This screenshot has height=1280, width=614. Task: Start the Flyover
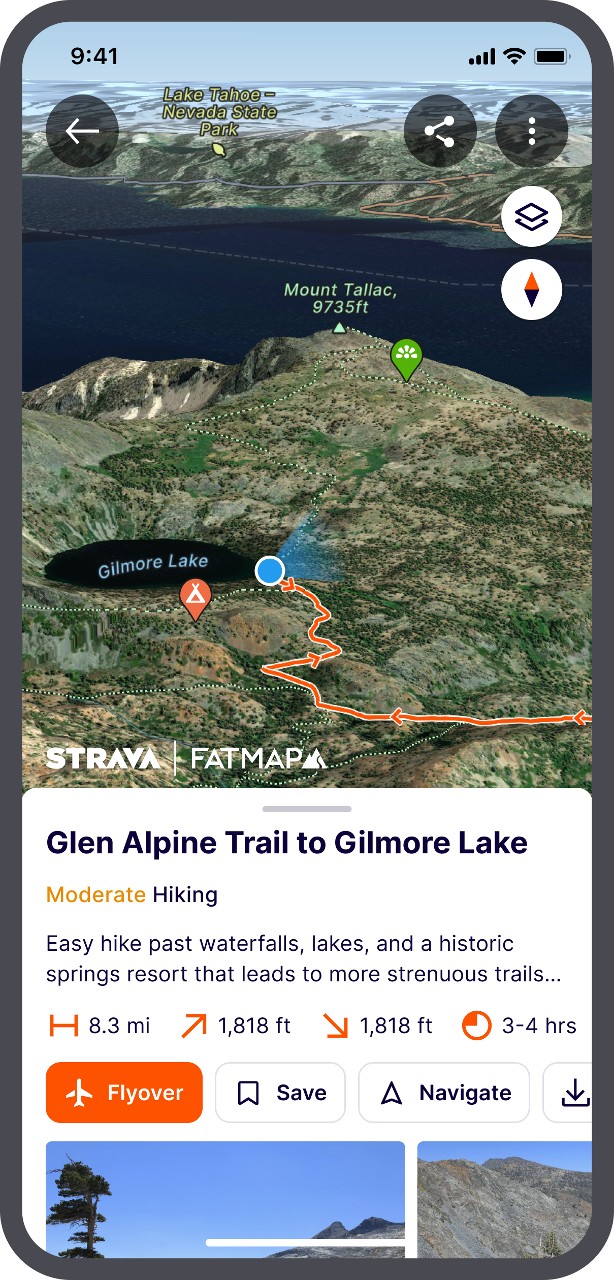pyautogui.click(x=124, y=1093)
